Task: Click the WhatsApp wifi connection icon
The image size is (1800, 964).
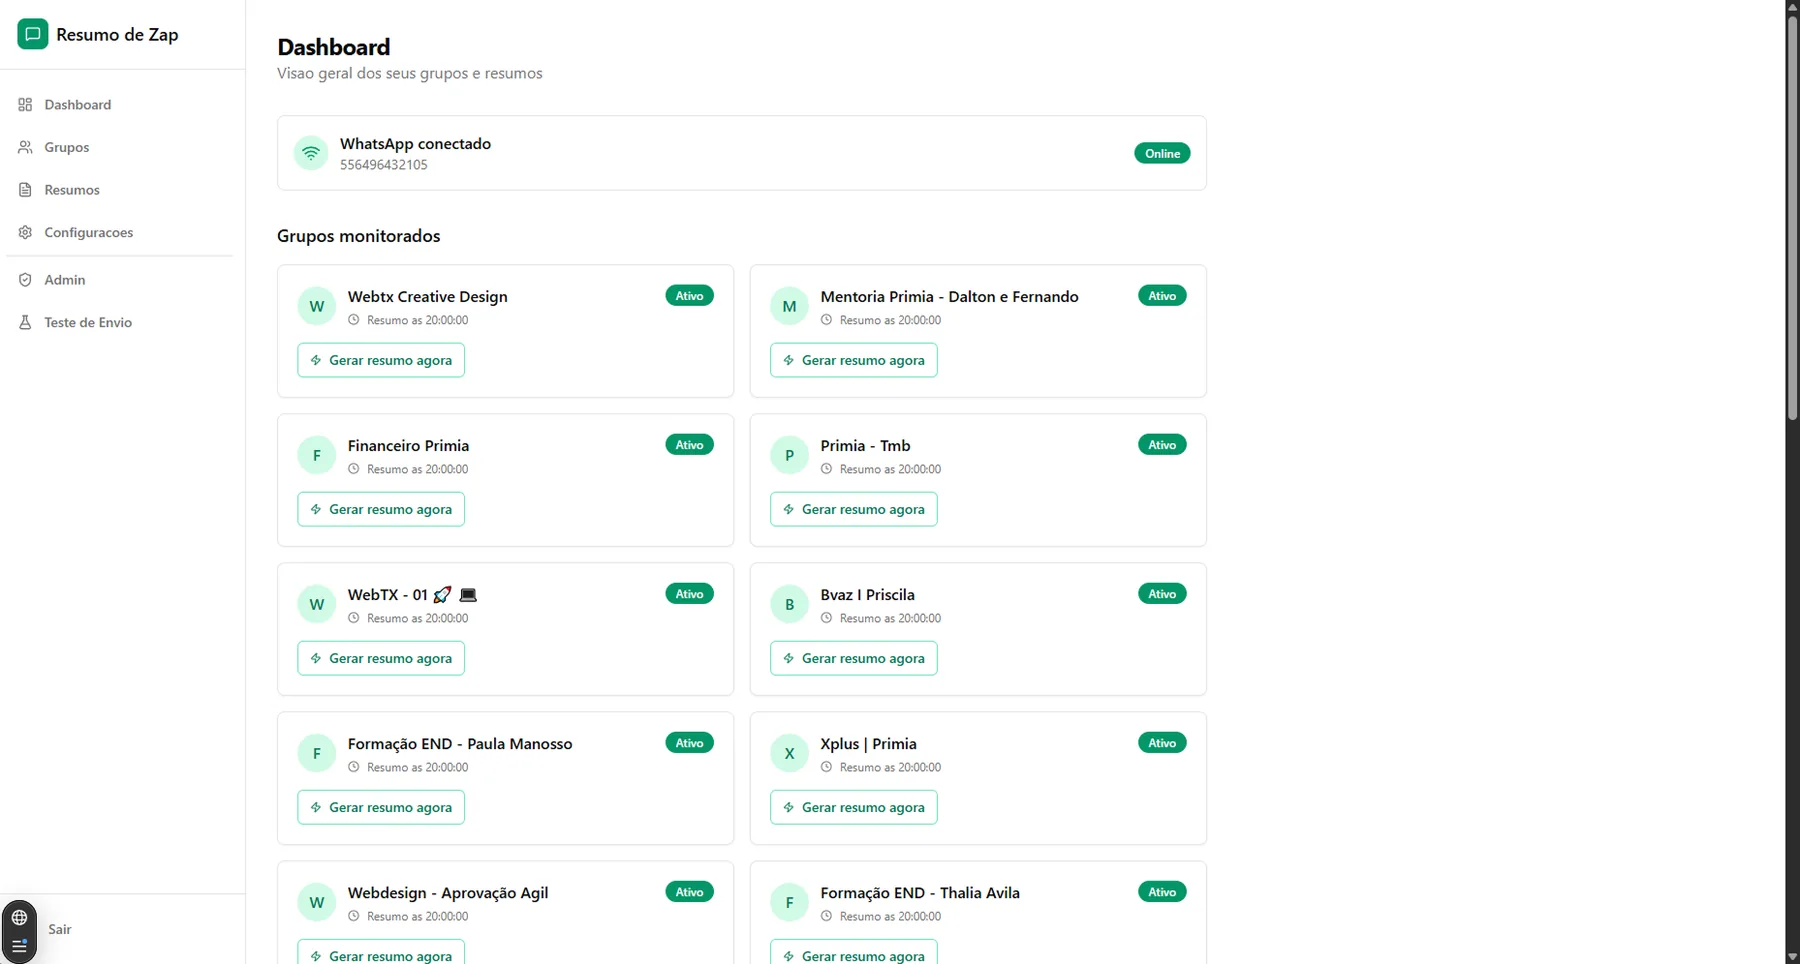Action: click(311, 153)
